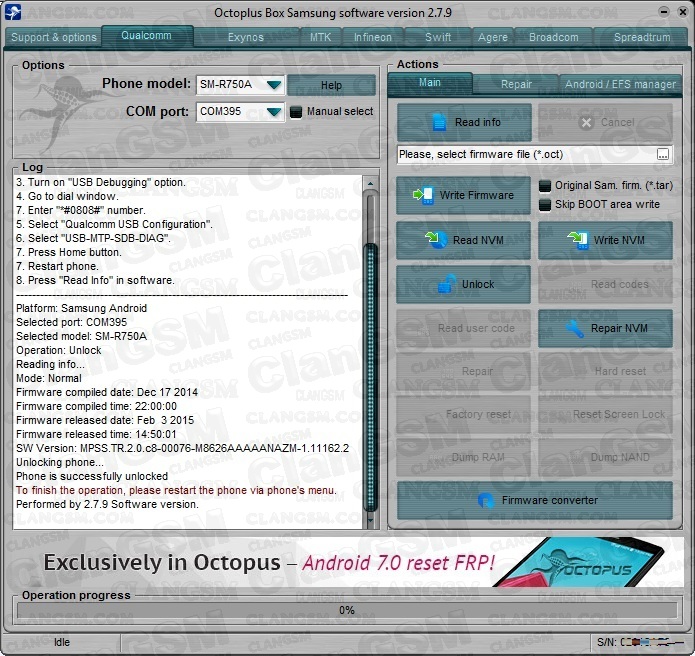Click the Reset Screen Lock button
The height and width of the screenshot is (656, 695).
pyautogui.click(x=605, y=414)
